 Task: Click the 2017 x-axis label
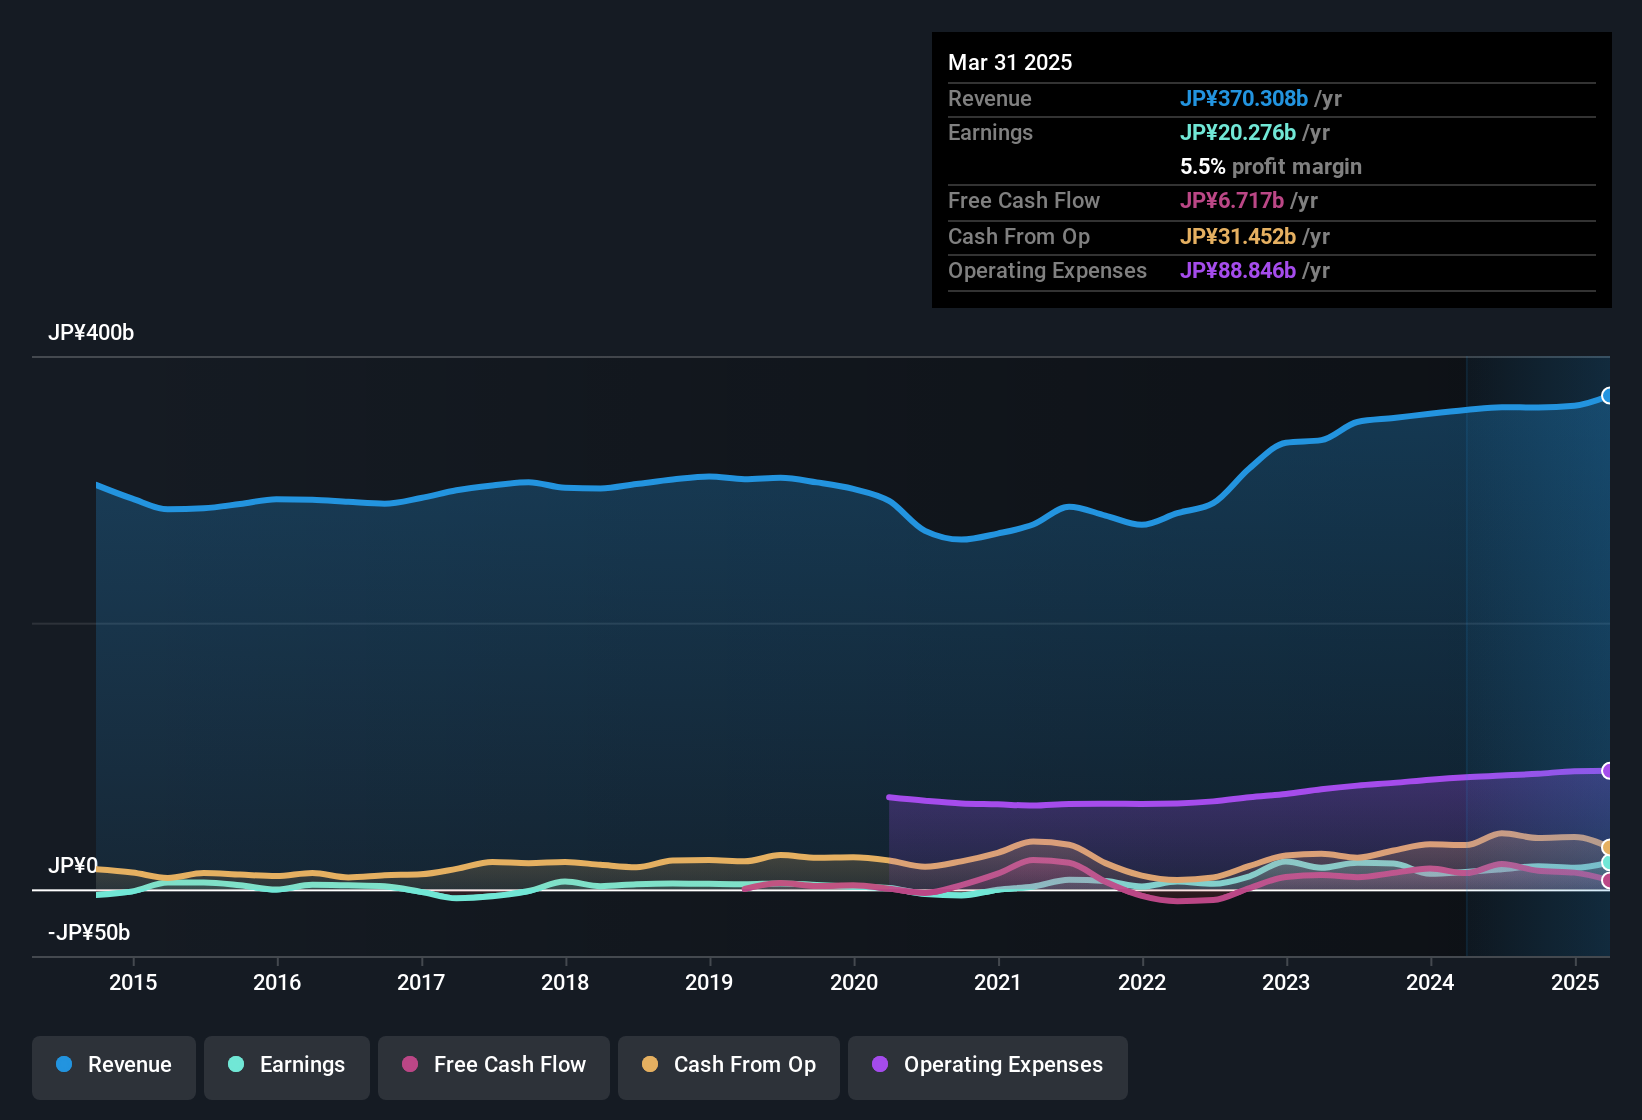pyautogui.click(x=421, y=982)
